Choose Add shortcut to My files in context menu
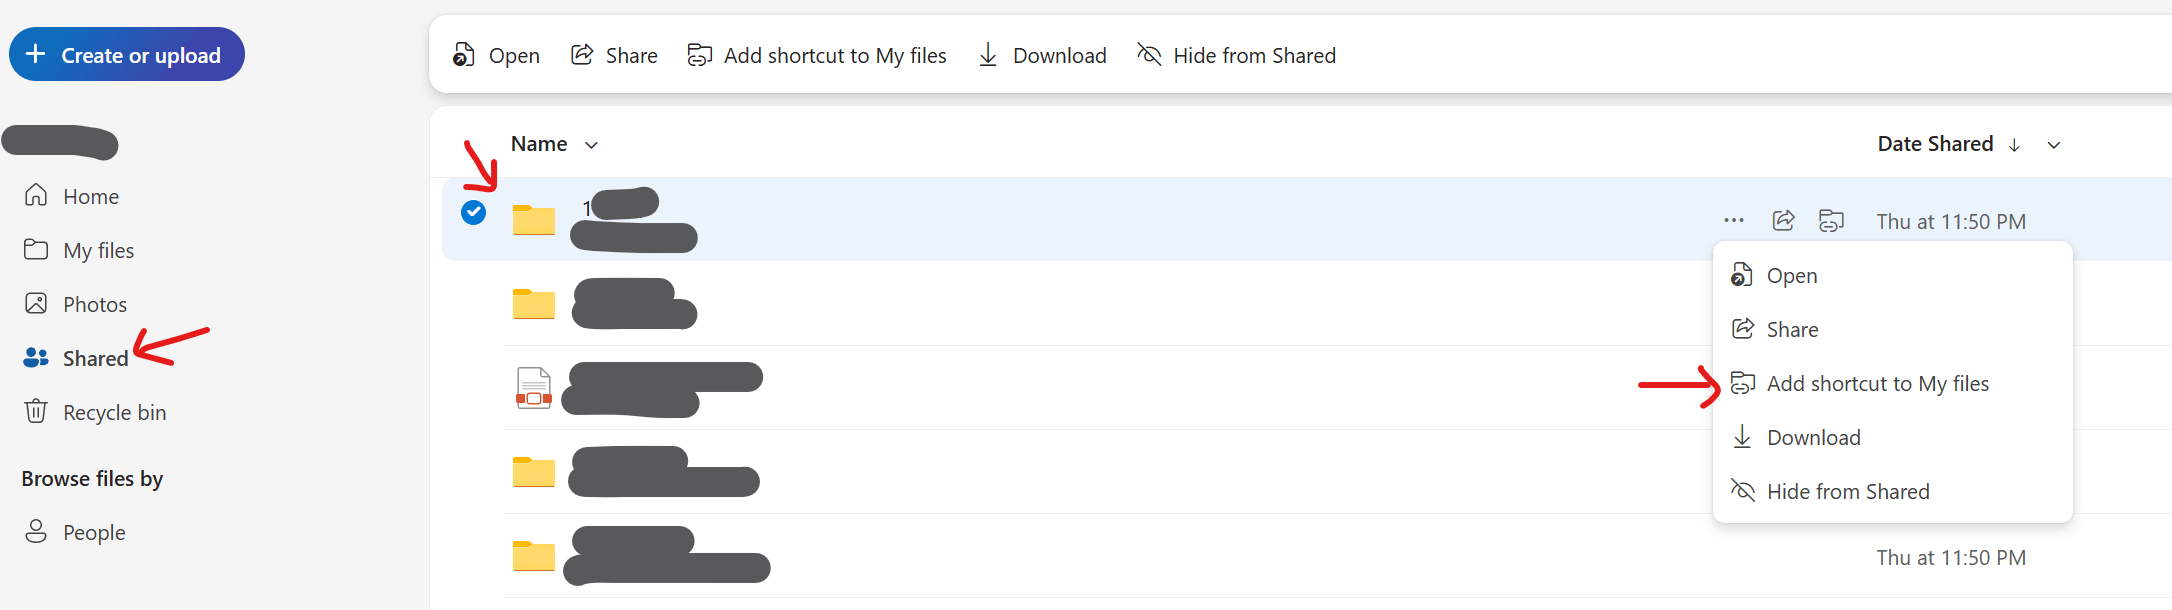 1877,384
